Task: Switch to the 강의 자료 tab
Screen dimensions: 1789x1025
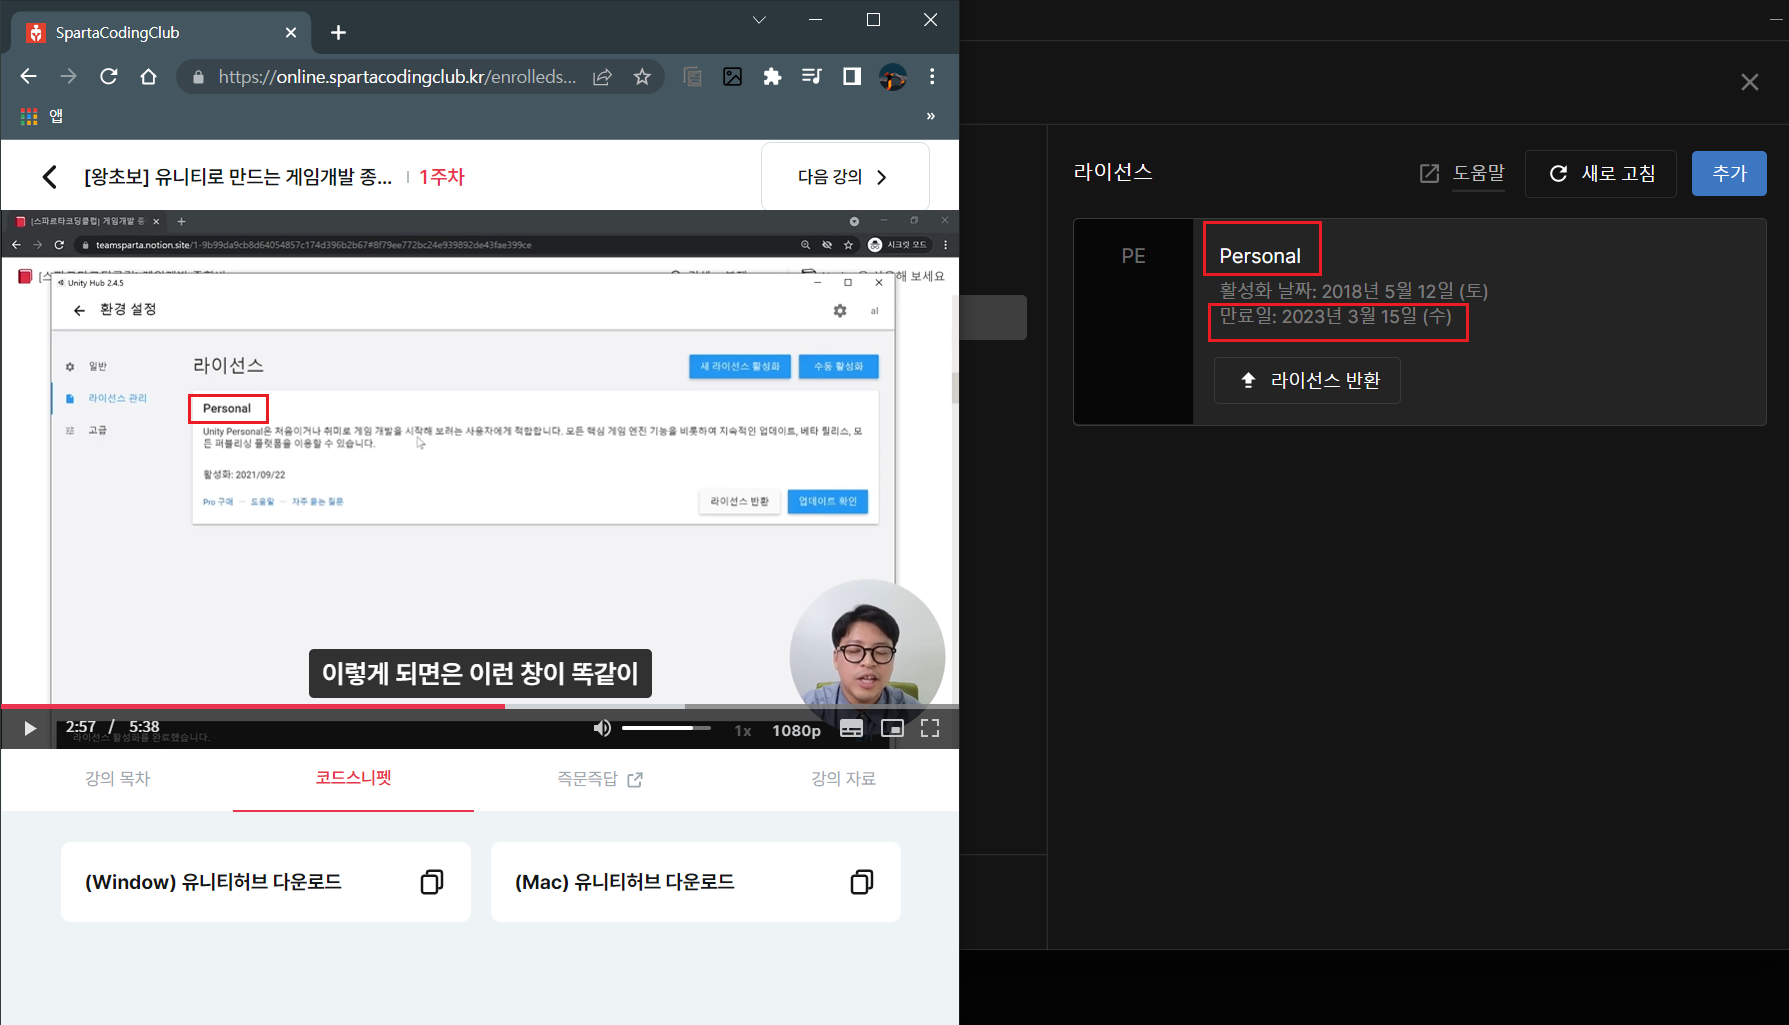Action: pyautogui.click(x=843, y=779)
